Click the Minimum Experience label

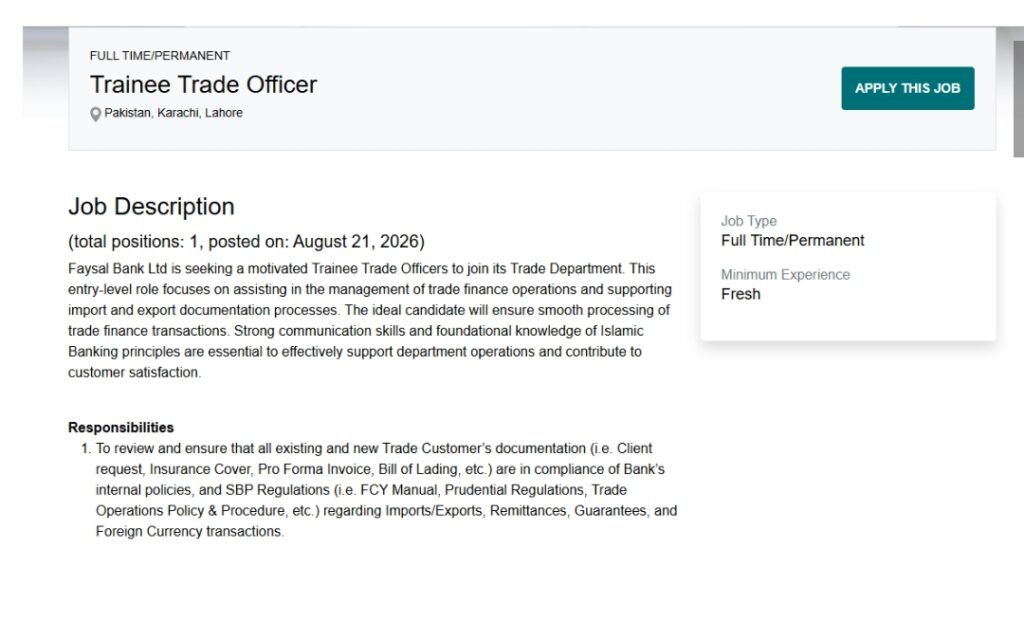(x=785, y=275)
